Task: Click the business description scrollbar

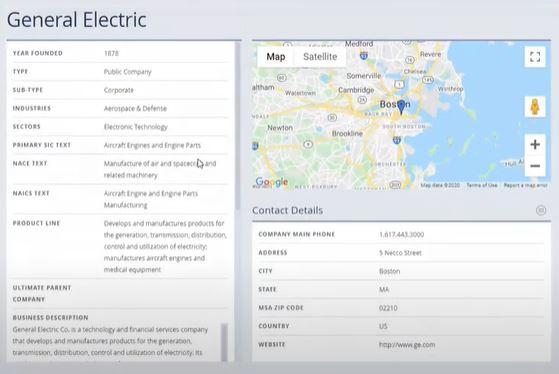Action: tap(224, 342)
